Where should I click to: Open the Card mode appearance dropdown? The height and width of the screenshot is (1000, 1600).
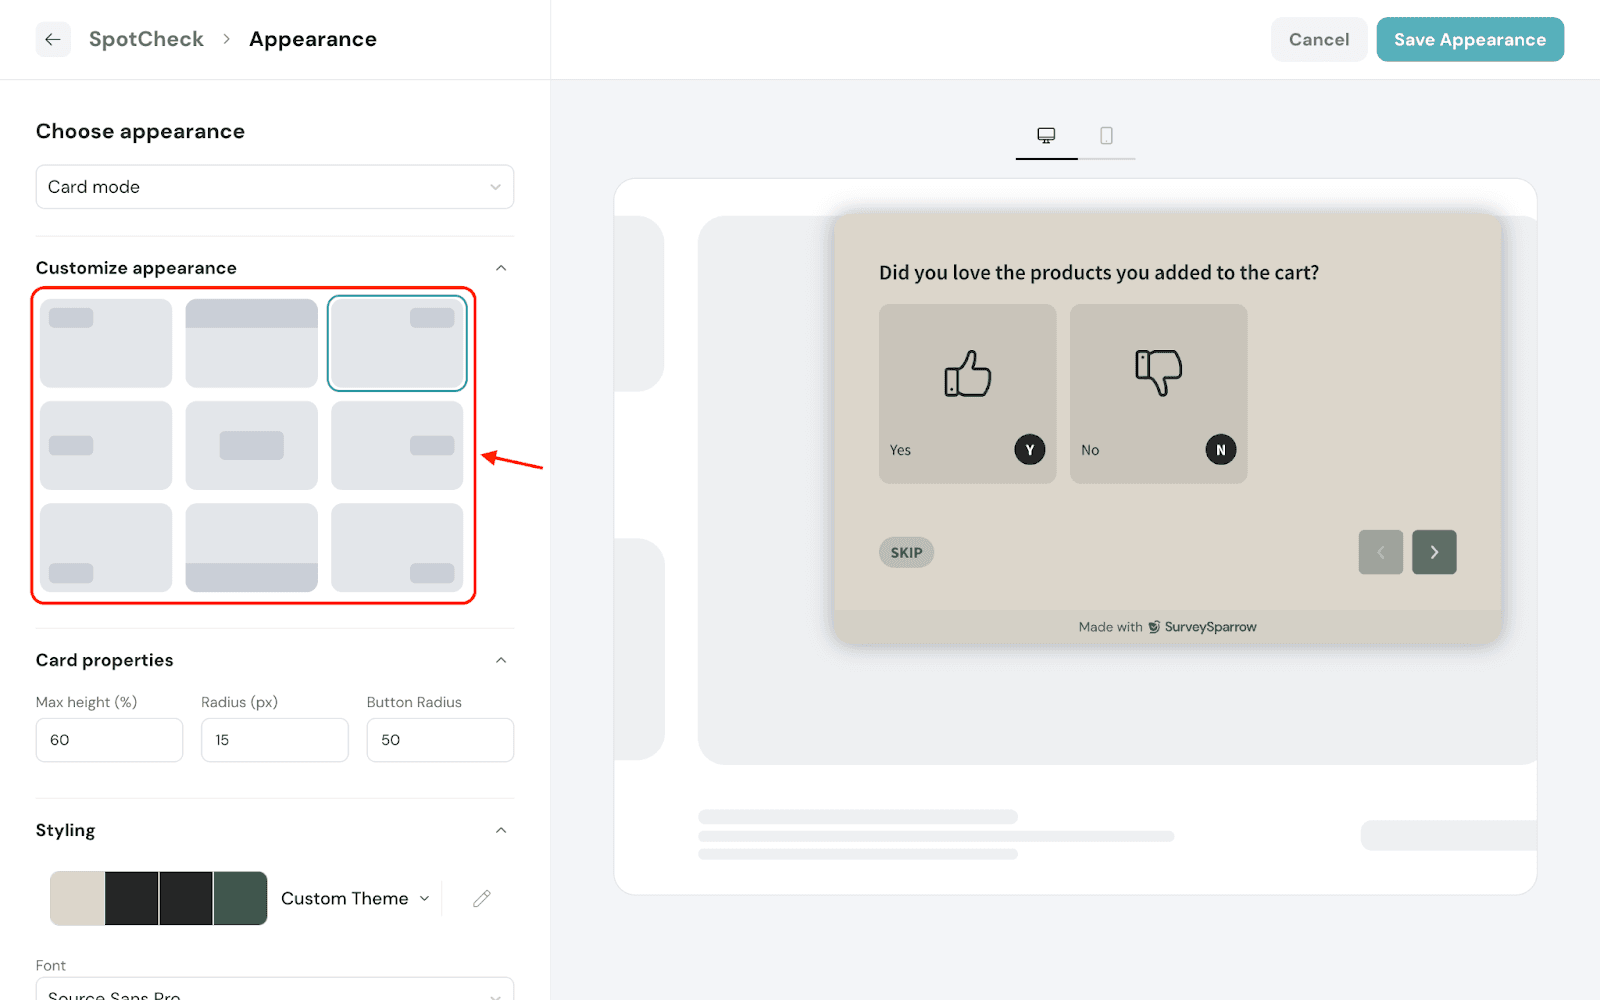click(275, 187)
